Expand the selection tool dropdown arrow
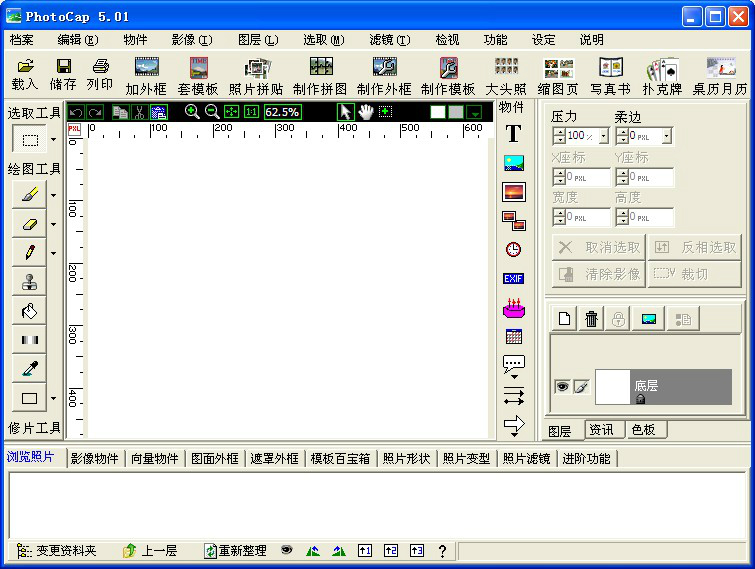Screen dimensions: 755x569 pyautogui.click(x=54, y=141)
